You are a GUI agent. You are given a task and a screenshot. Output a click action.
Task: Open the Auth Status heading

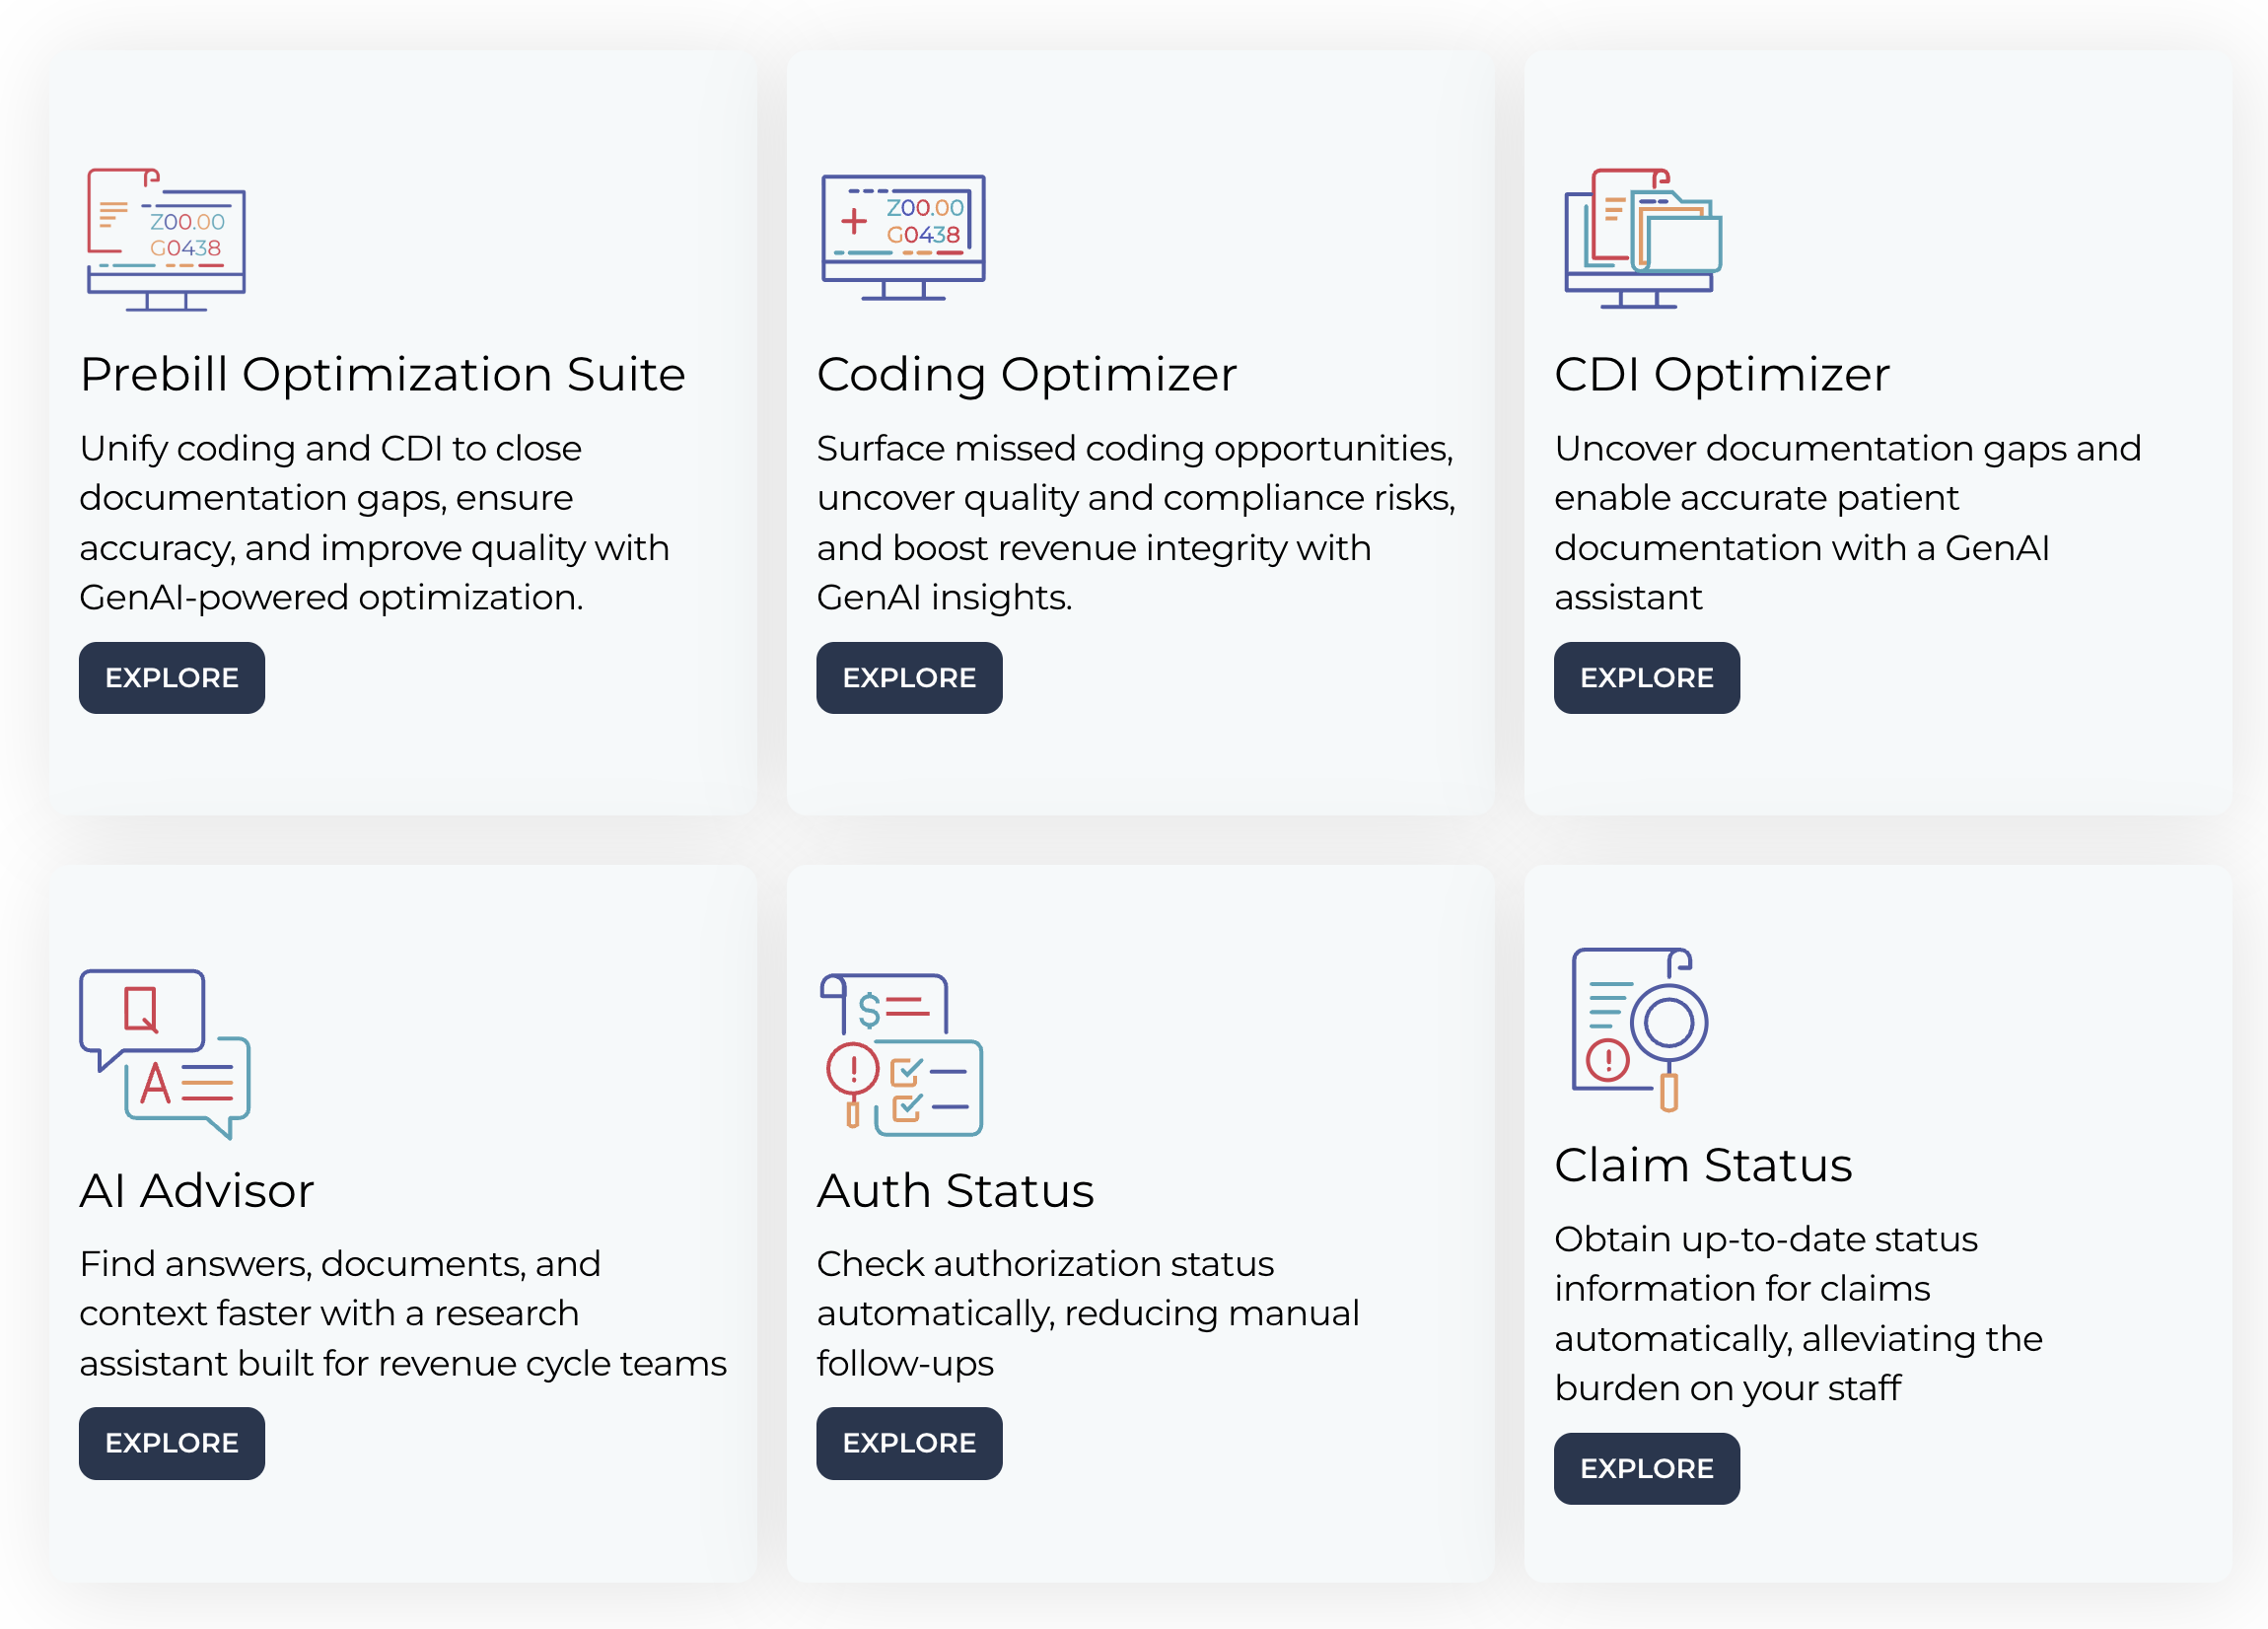click(x=954, y=1191)
